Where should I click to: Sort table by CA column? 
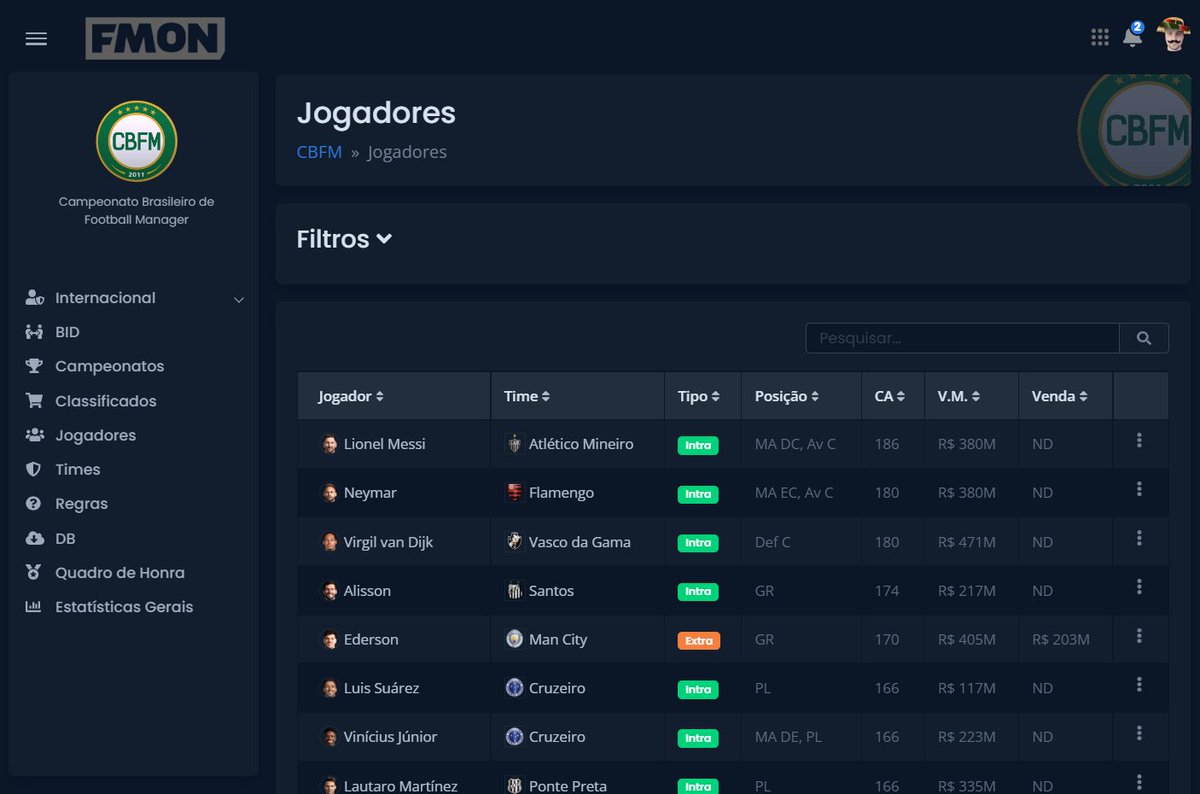click(889, 396)
